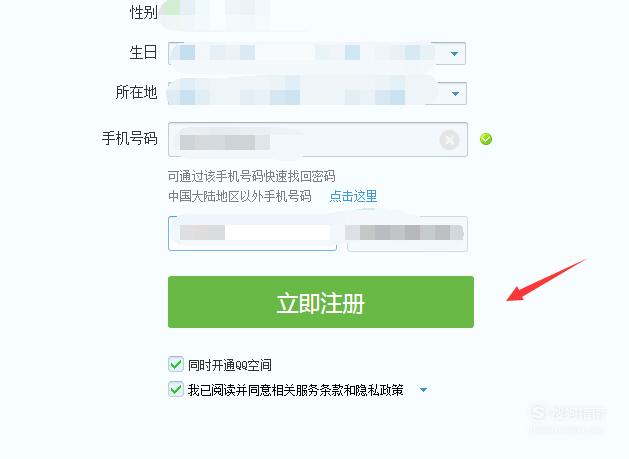Click the 立即注册 register button
Viewport: 629px width, 459px height.
click(x=321, y=302)
